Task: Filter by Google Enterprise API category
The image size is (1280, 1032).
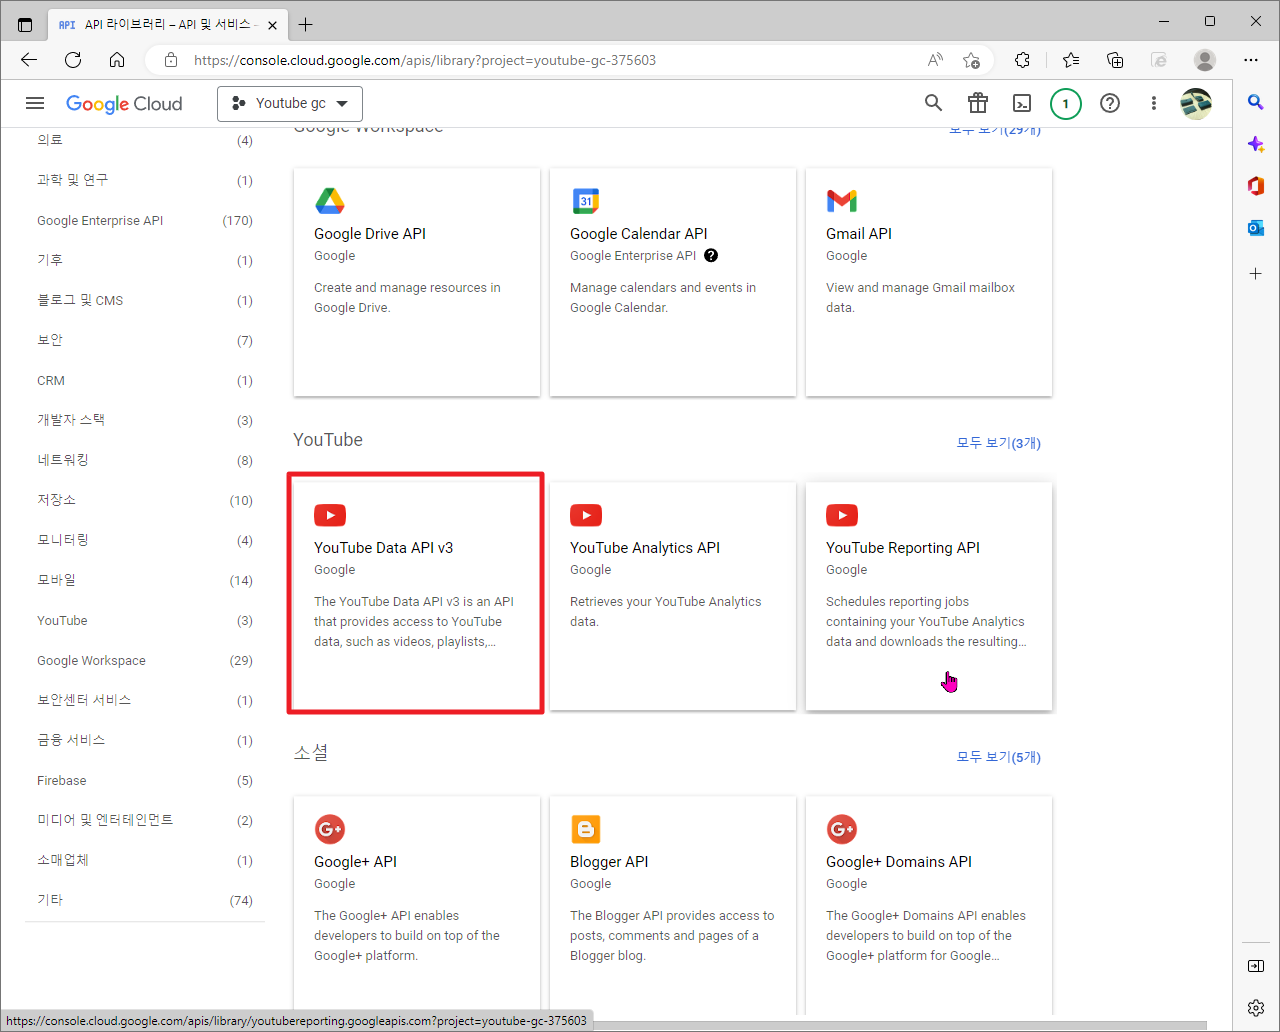Action: [145, 221]
